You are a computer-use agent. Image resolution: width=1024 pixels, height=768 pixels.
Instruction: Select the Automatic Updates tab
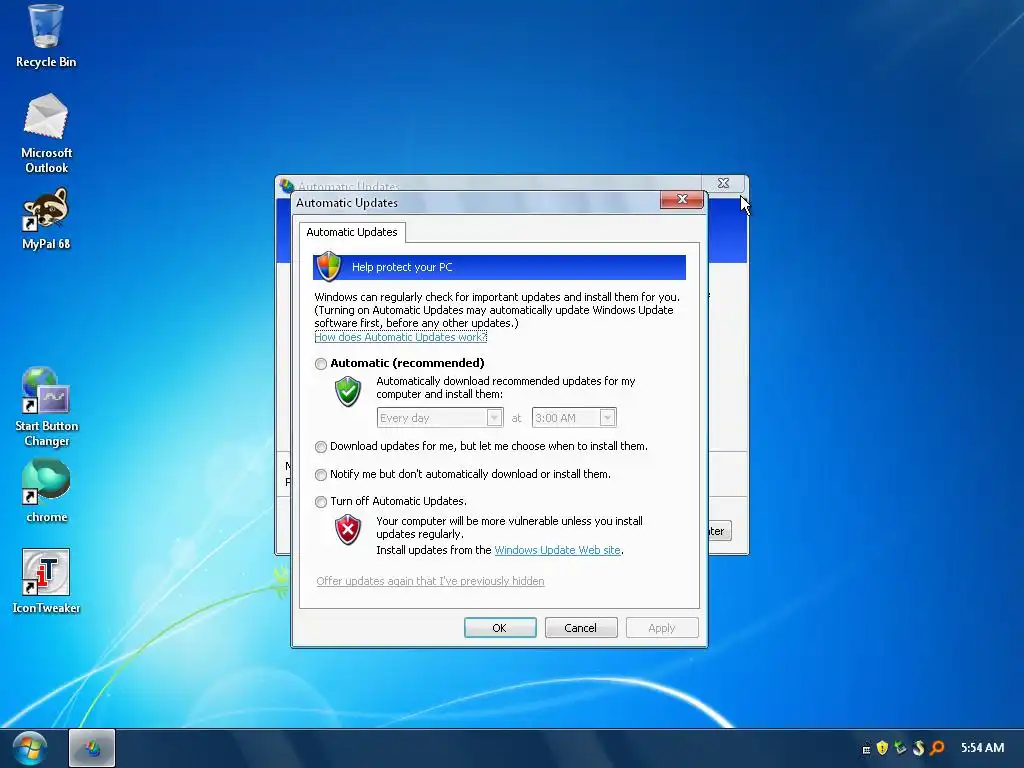pyautogui.click(x=352, y=232)
